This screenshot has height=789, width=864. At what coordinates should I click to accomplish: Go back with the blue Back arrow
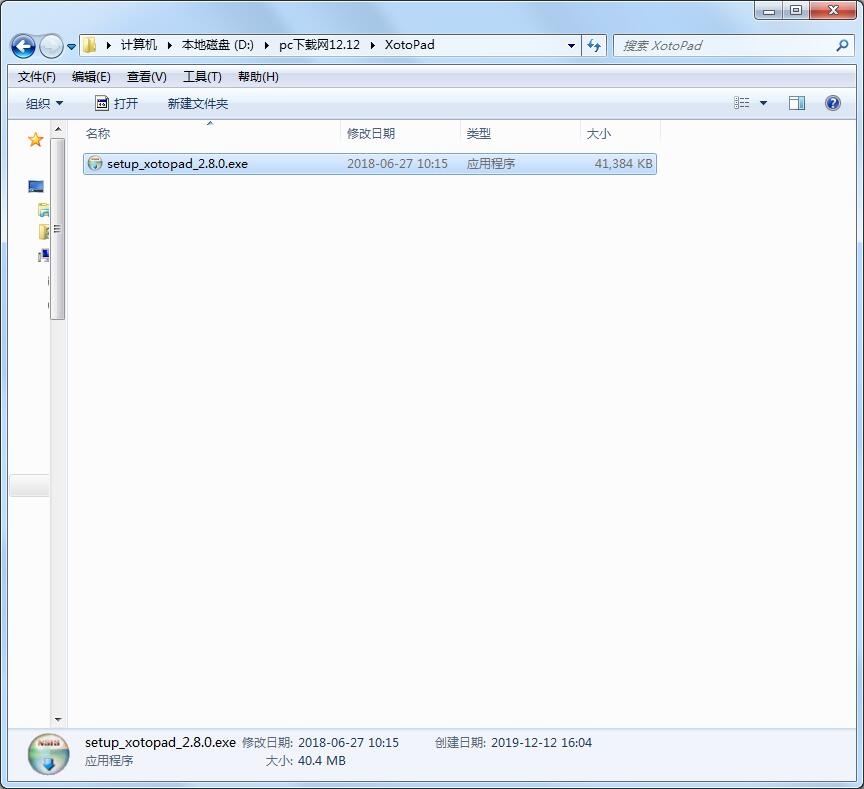(x=23, y=46)
